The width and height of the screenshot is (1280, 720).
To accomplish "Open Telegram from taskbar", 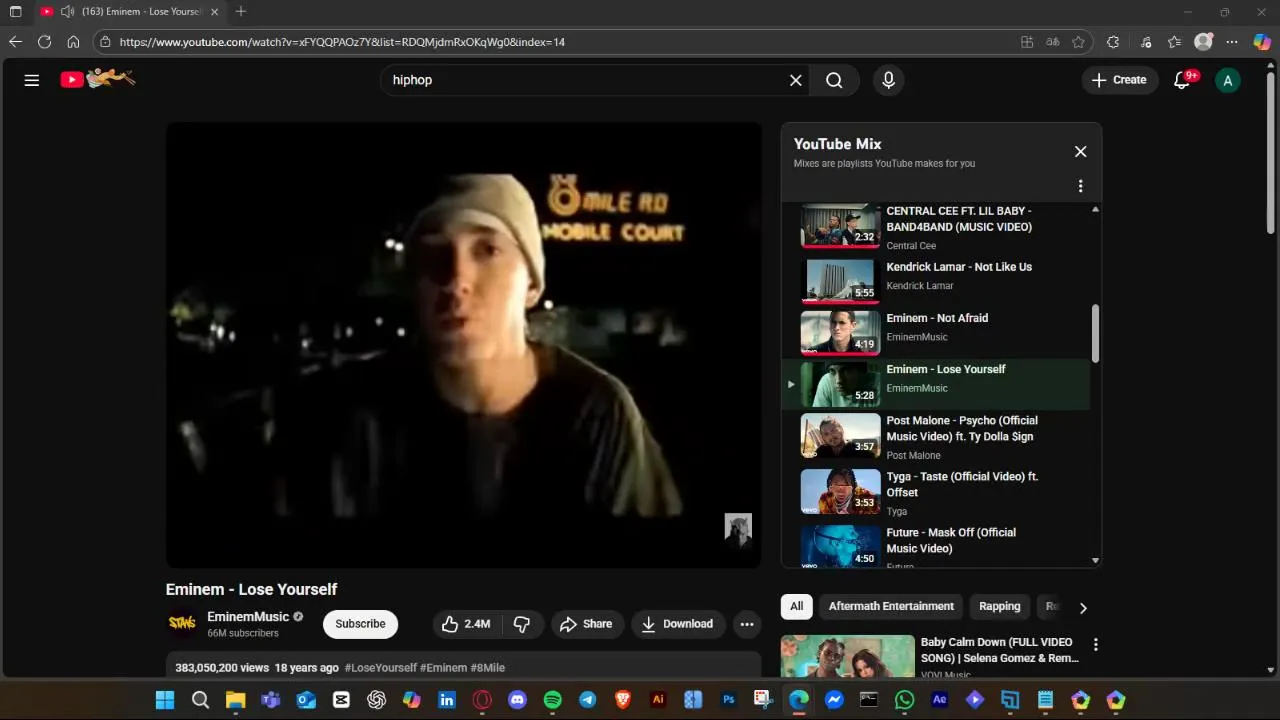I will (587, 700).
